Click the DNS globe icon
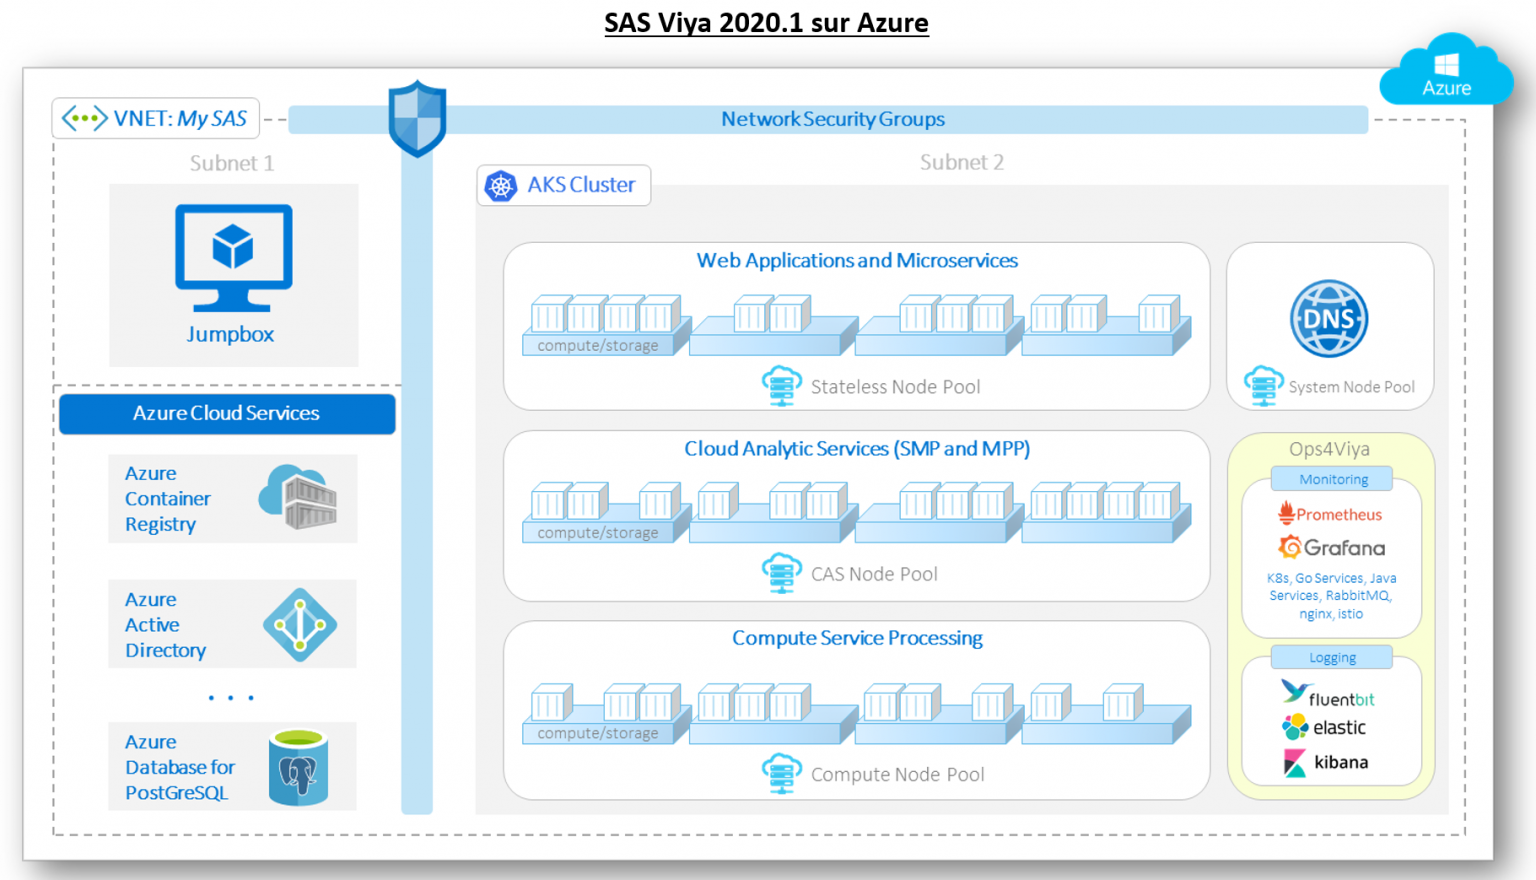The height and width of the screenshot is (880, 1536). coord(1330,318)
